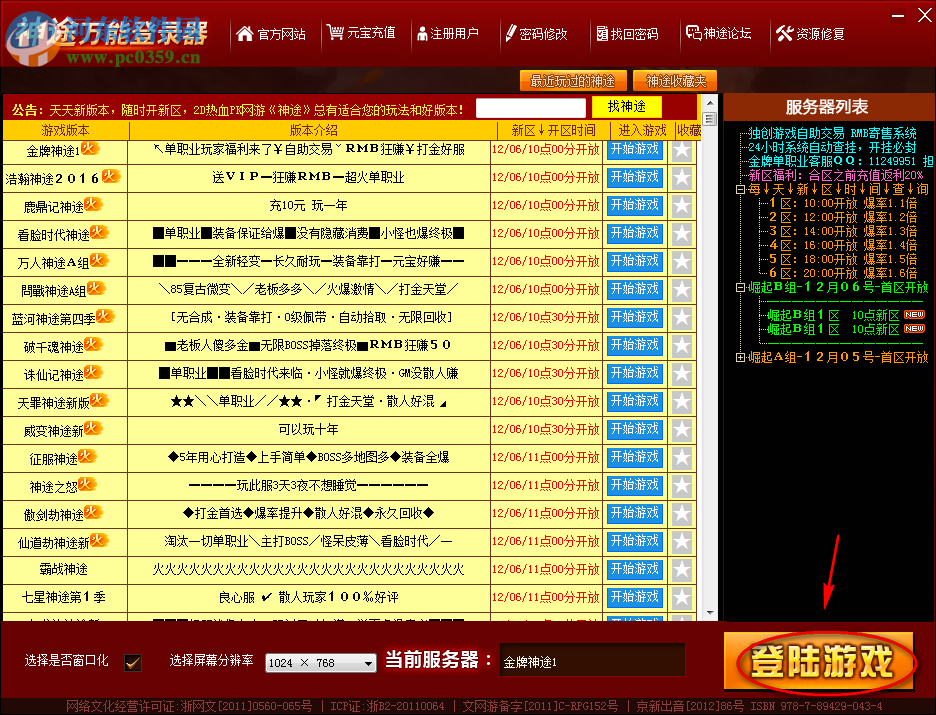Star the 诛仙记神途 row
This screenshot has width=936, height=715.
(682, 374)
